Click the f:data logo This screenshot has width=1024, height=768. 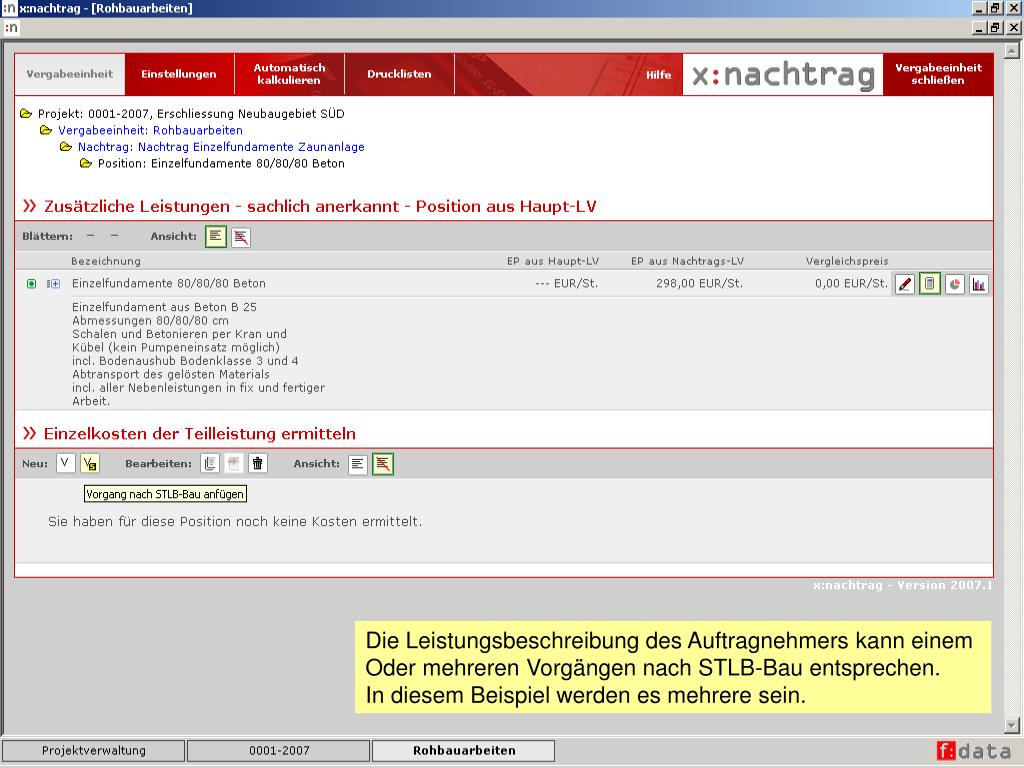974,751
